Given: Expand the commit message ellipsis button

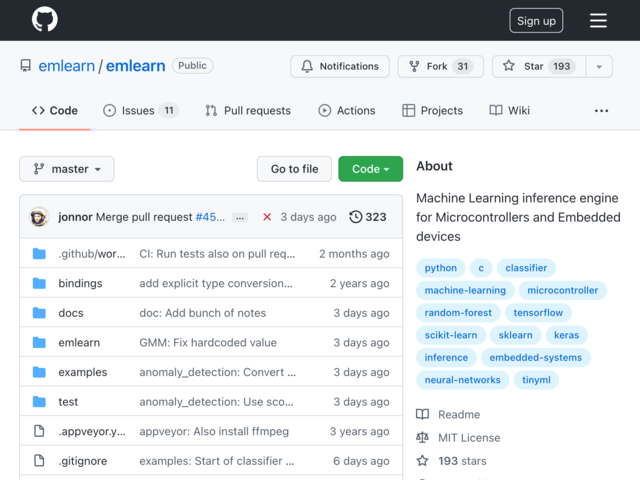Looking at the screenshot, I should pos(240,218).
